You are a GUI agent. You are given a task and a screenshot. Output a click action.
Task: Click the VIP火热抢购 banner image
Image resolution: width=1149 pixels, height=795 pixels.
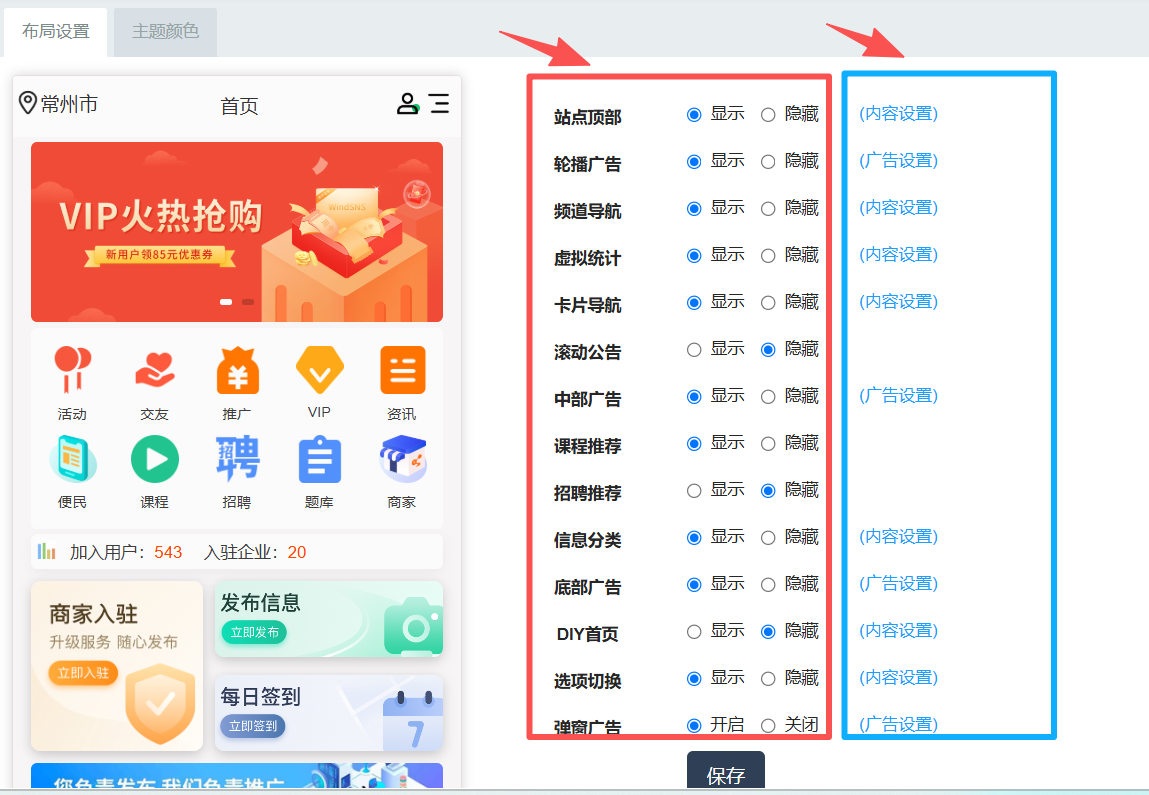[x=237, y=232]
